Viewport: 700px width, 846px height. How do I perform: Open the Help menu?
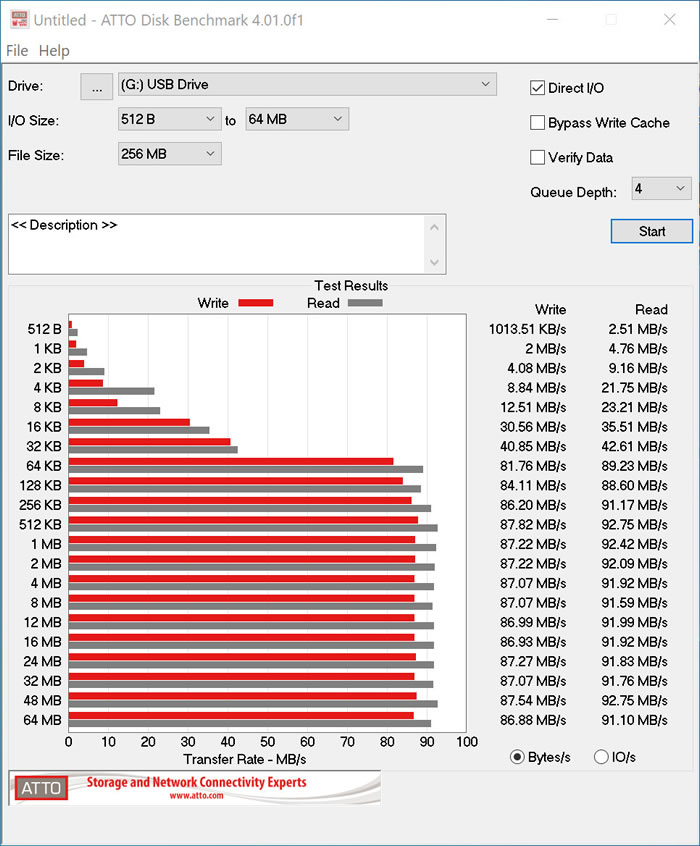[54, 51]
